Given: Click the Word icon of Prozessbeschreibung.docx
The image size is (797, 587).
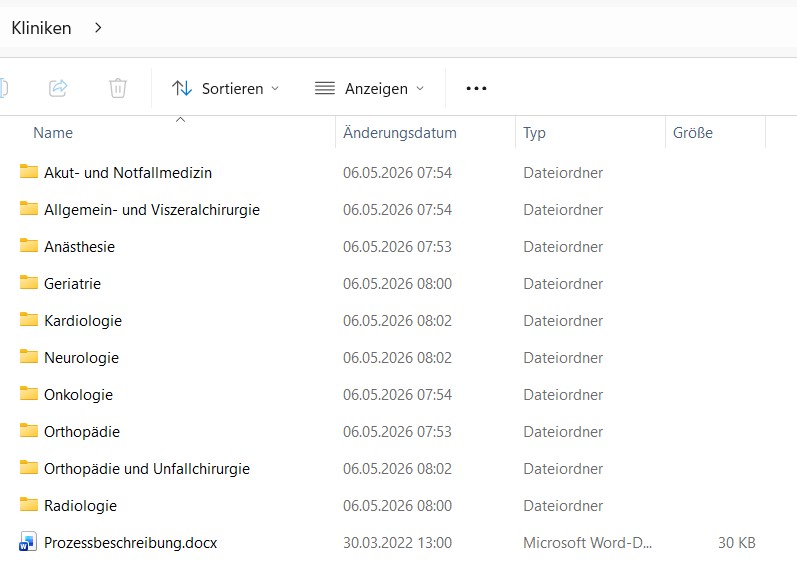Looking at the screenshot, I should (x=28, y=542).
